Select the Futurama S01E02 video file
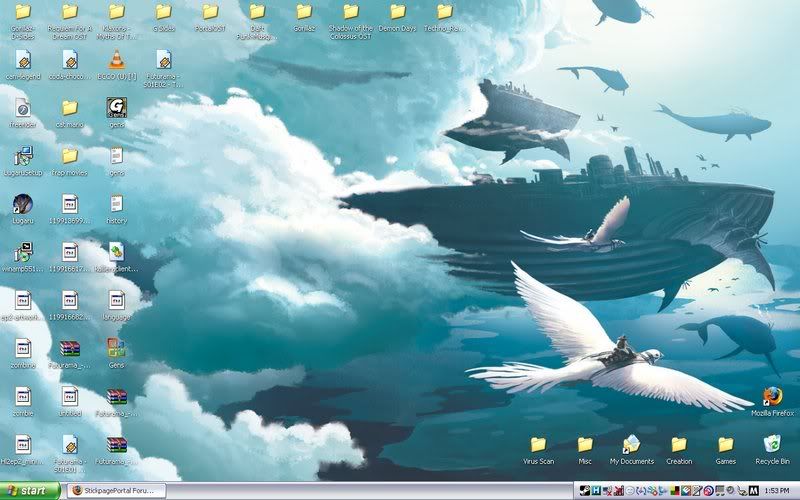 [163, 60]
